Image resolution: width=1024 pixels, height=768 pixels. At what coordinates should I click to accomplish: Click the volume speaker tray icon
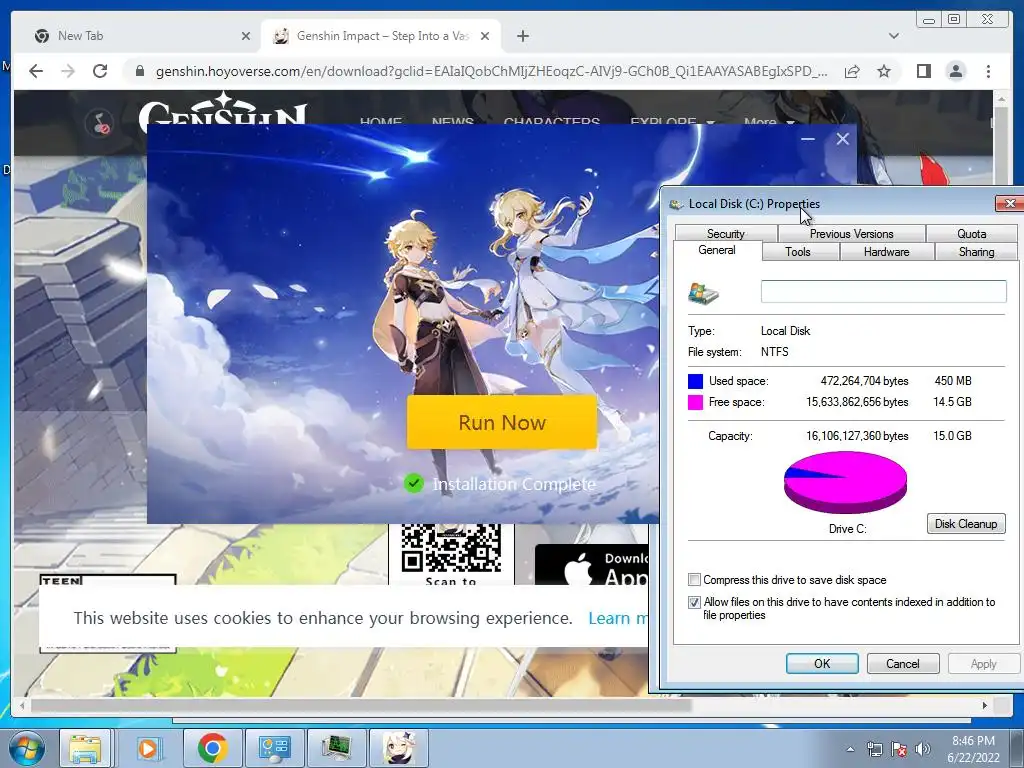pyautogui.click(x=922, y=749)
